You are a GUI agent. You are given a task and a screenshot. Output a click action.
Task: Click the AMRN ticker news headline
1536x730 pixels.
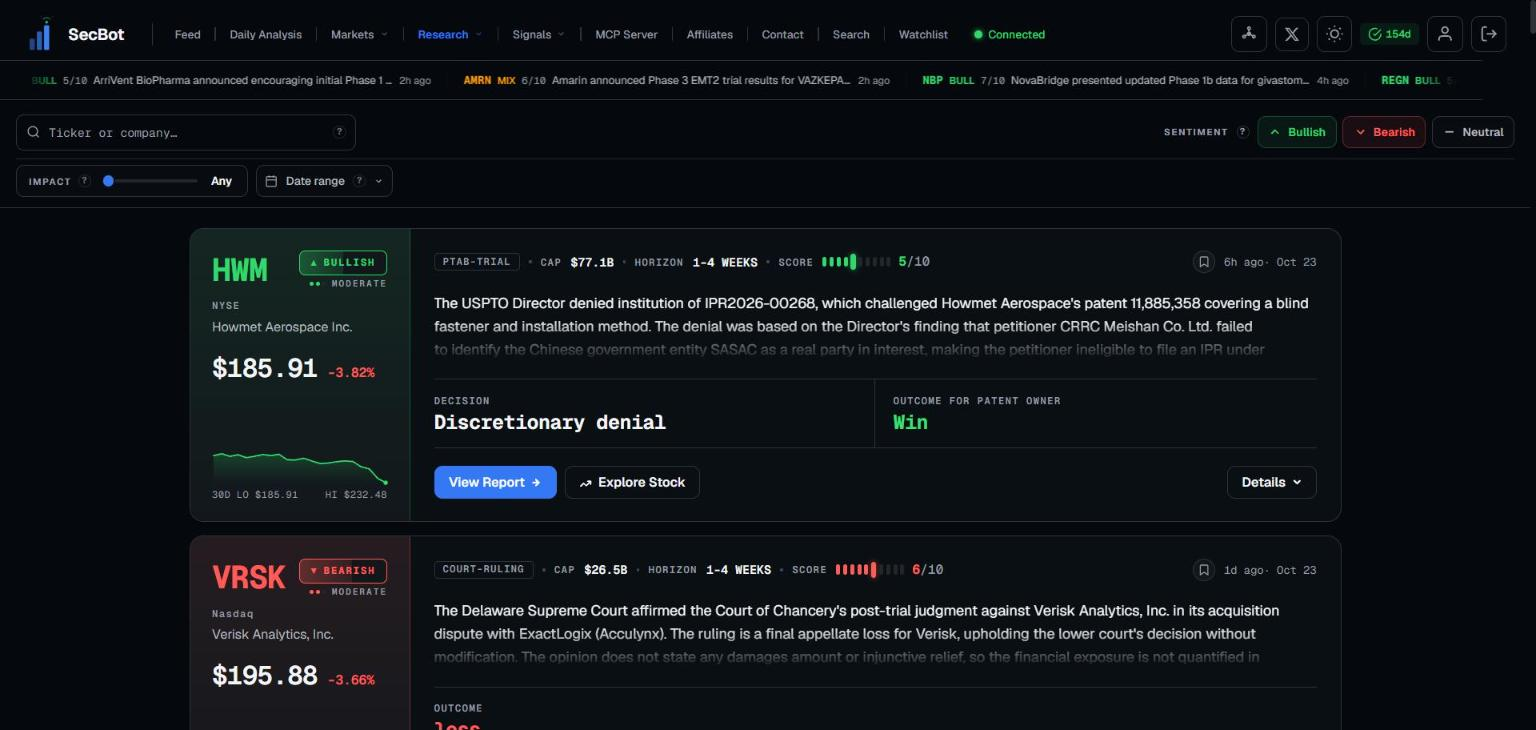pos(676,80)
